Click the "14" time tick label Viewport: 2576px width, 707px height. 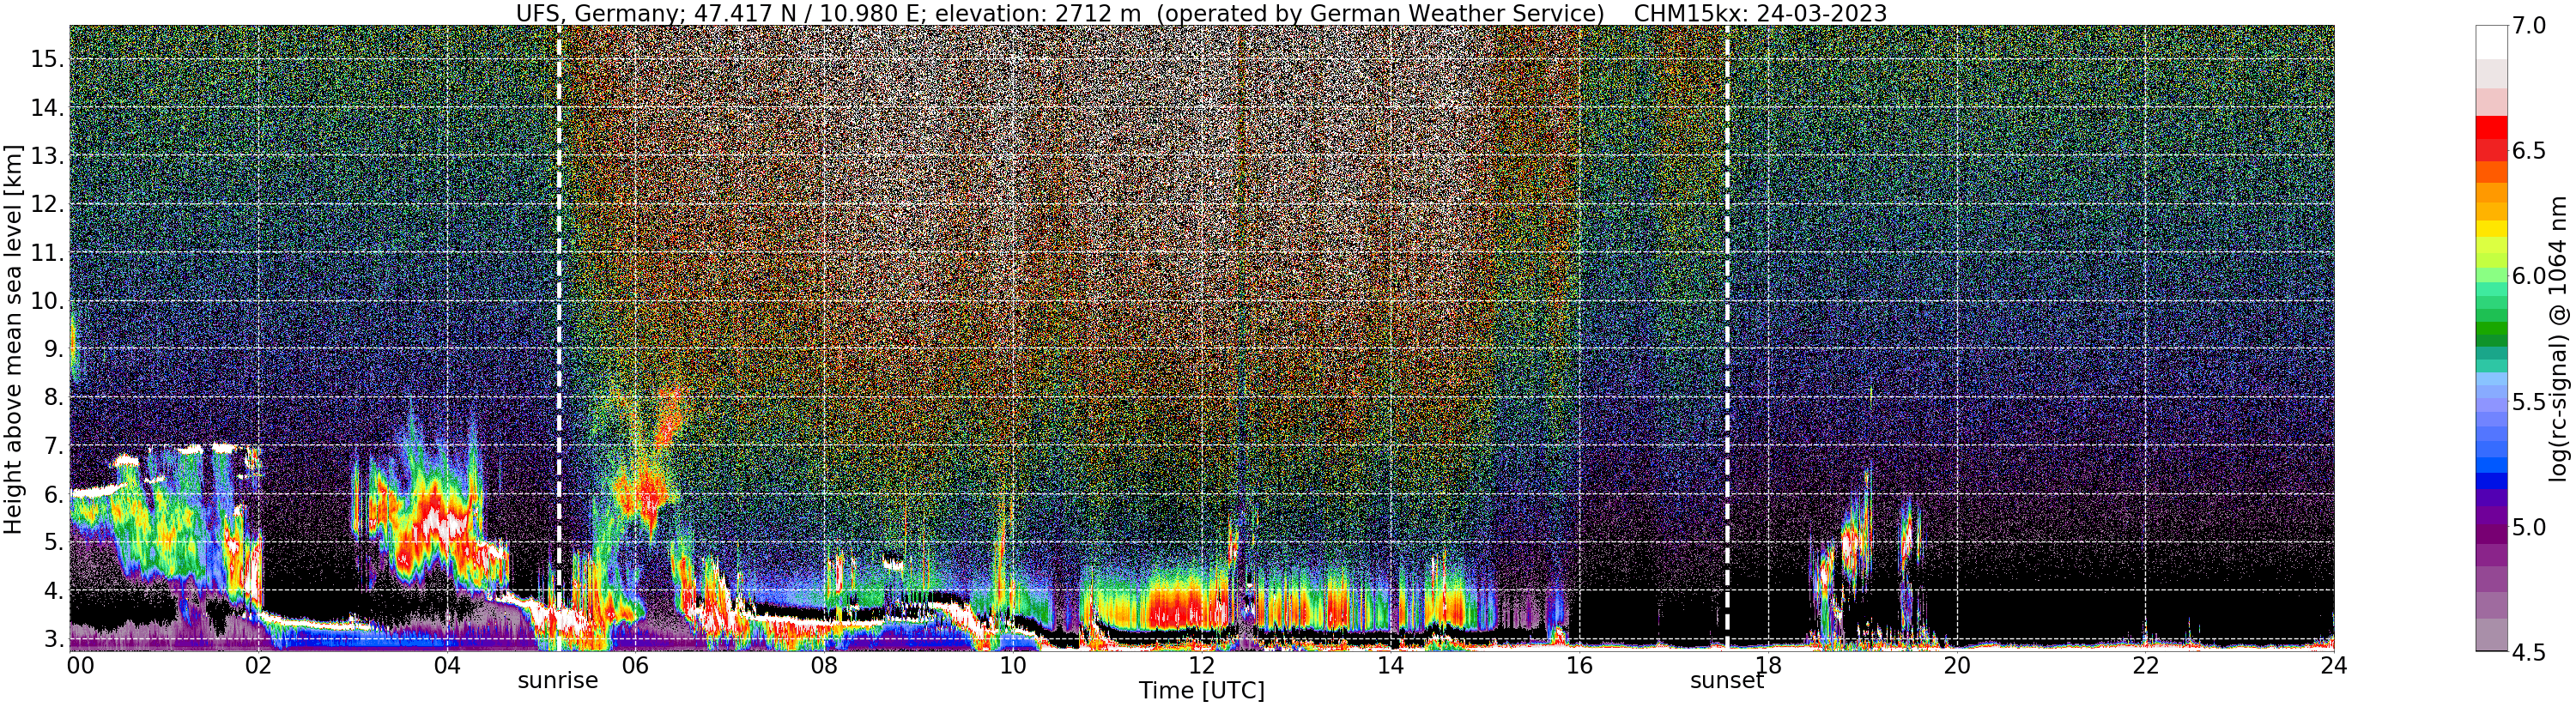point(1390,665)
